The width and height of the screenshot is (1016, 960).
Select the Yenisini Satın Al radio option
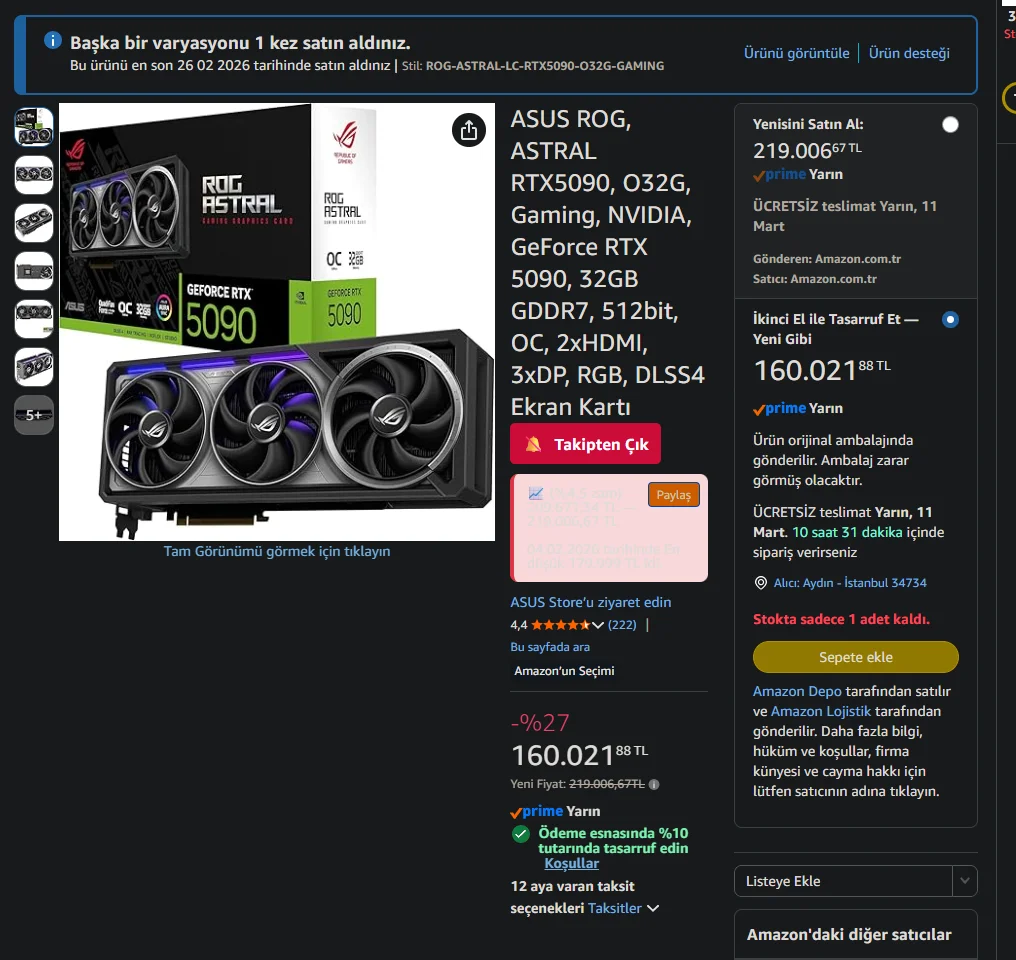point(950,124)
